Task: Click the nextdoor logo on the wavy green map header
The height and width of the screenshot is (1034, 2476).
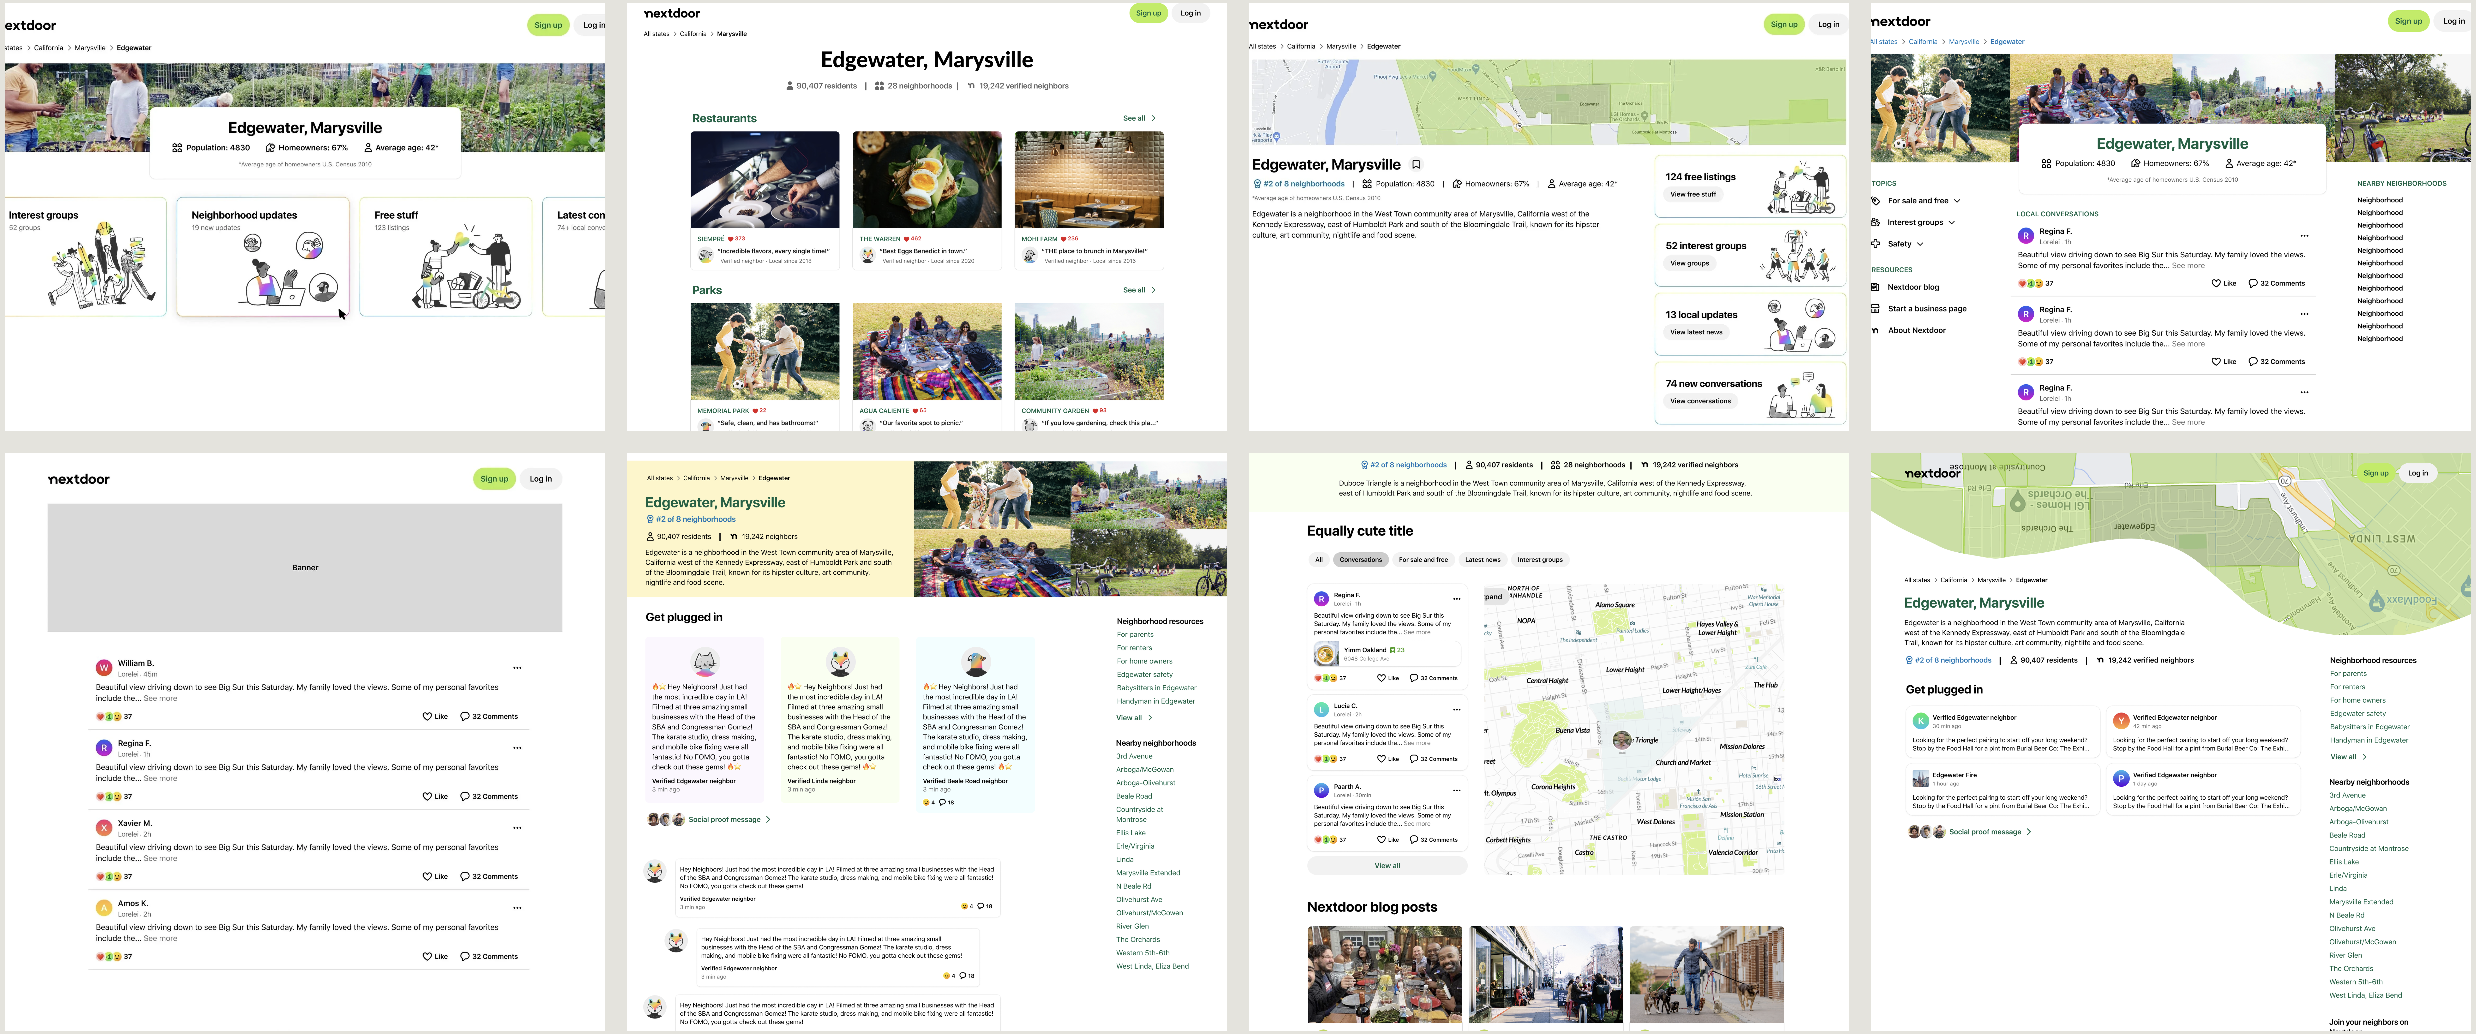Action: tap(1932, 473)
